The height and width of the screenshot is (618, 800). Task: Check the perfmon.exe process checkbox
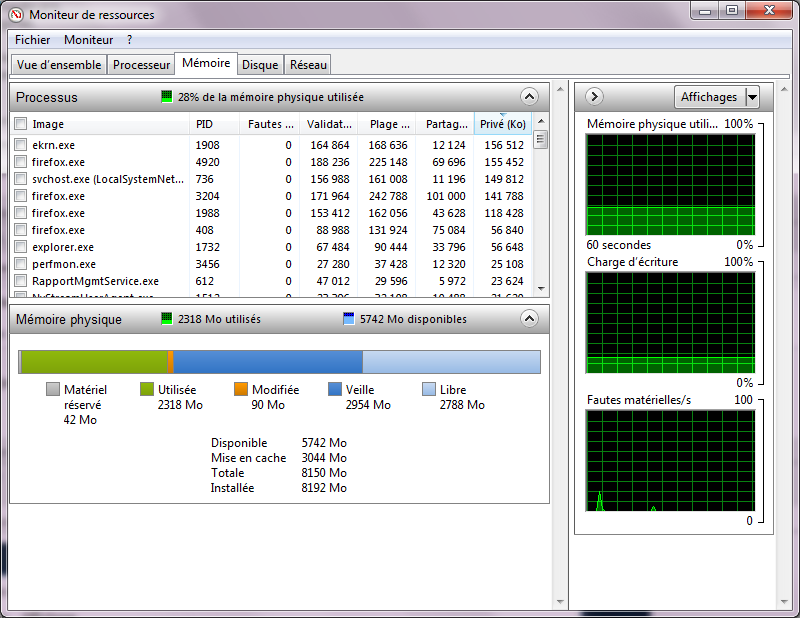coord(20,263)
